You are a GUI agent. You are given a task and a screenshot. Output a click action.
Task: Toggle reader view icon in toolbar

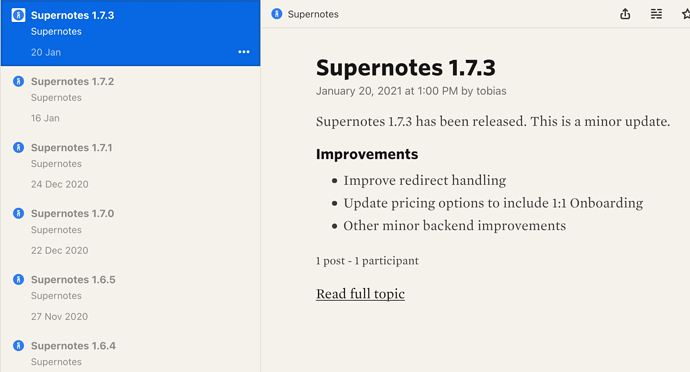tap(656, 14)
